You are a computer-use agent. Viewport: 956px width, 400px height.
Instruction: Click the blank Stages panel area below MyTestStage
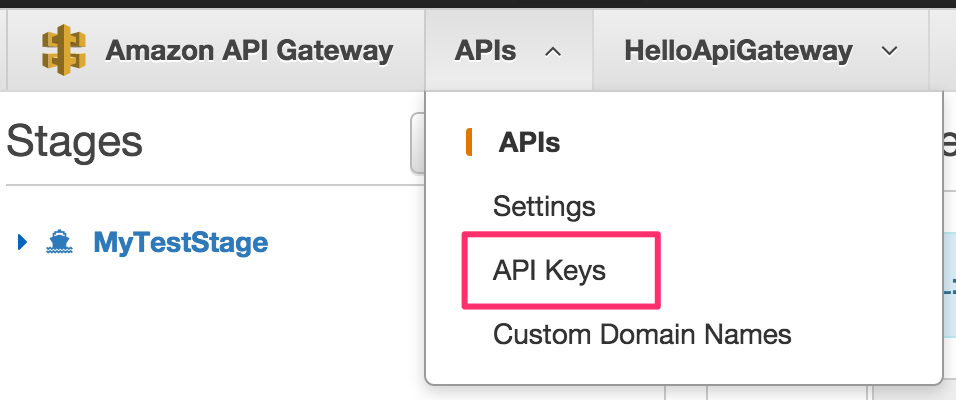click(200, 330)
